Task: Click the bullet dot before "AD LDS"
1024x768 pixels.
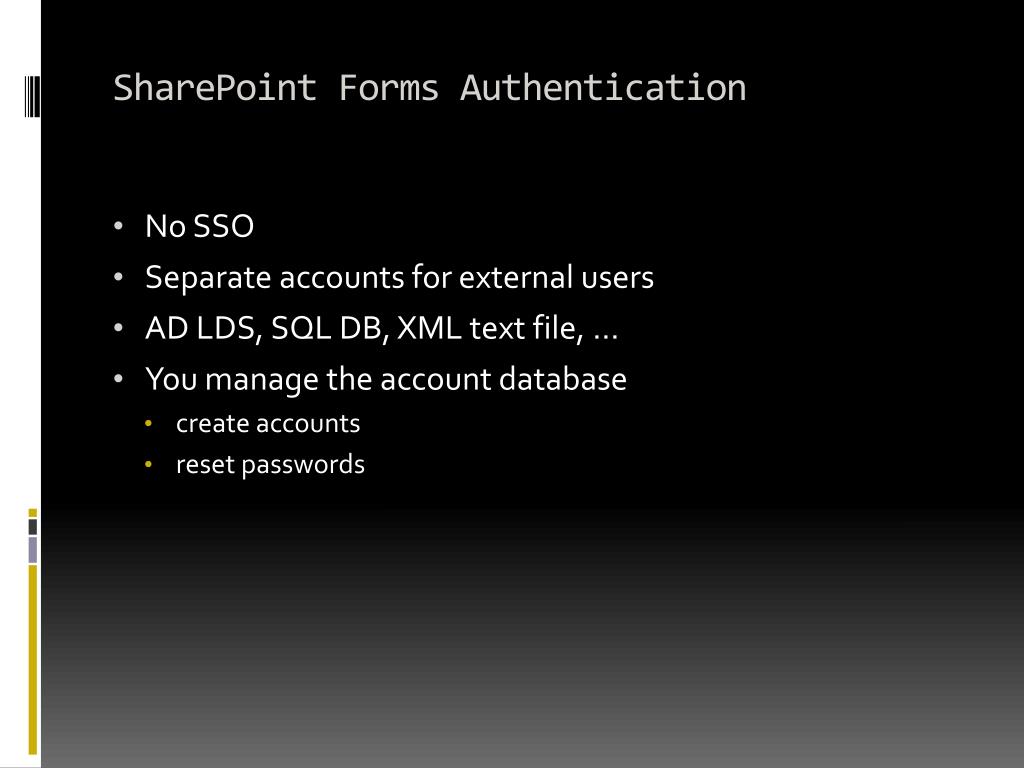Action: [119, 329]
